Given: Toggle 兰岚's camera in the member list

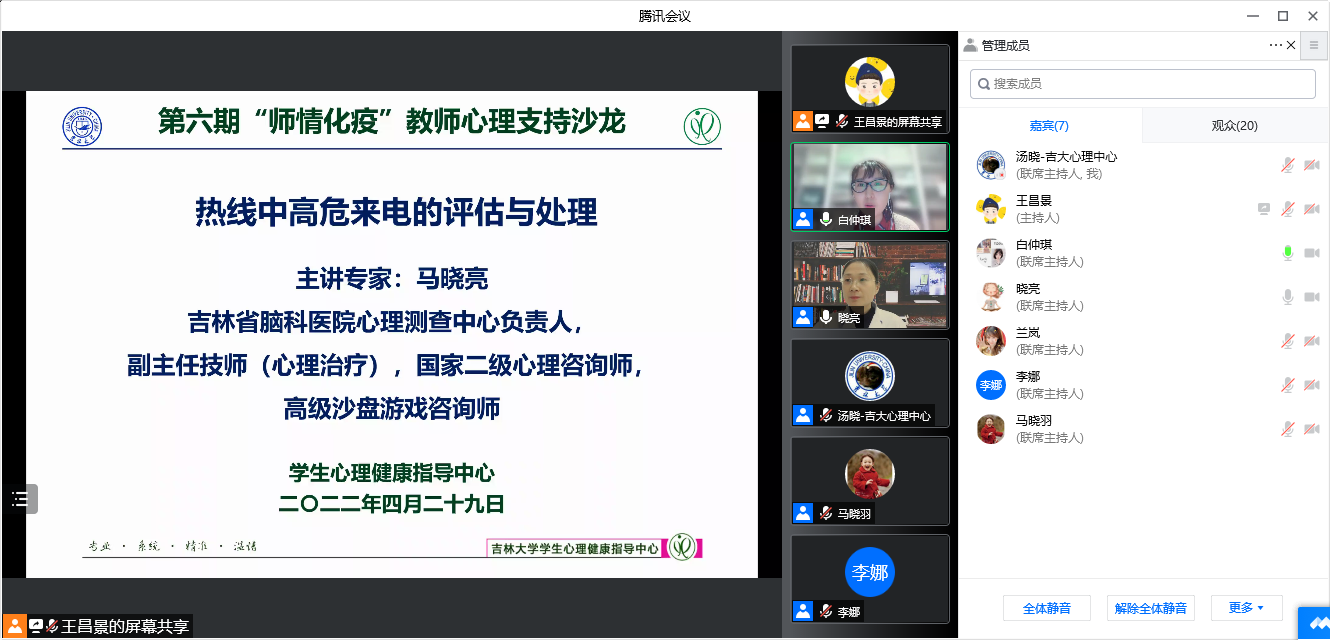Looking at the screenshot, I should click(1311, 341).
